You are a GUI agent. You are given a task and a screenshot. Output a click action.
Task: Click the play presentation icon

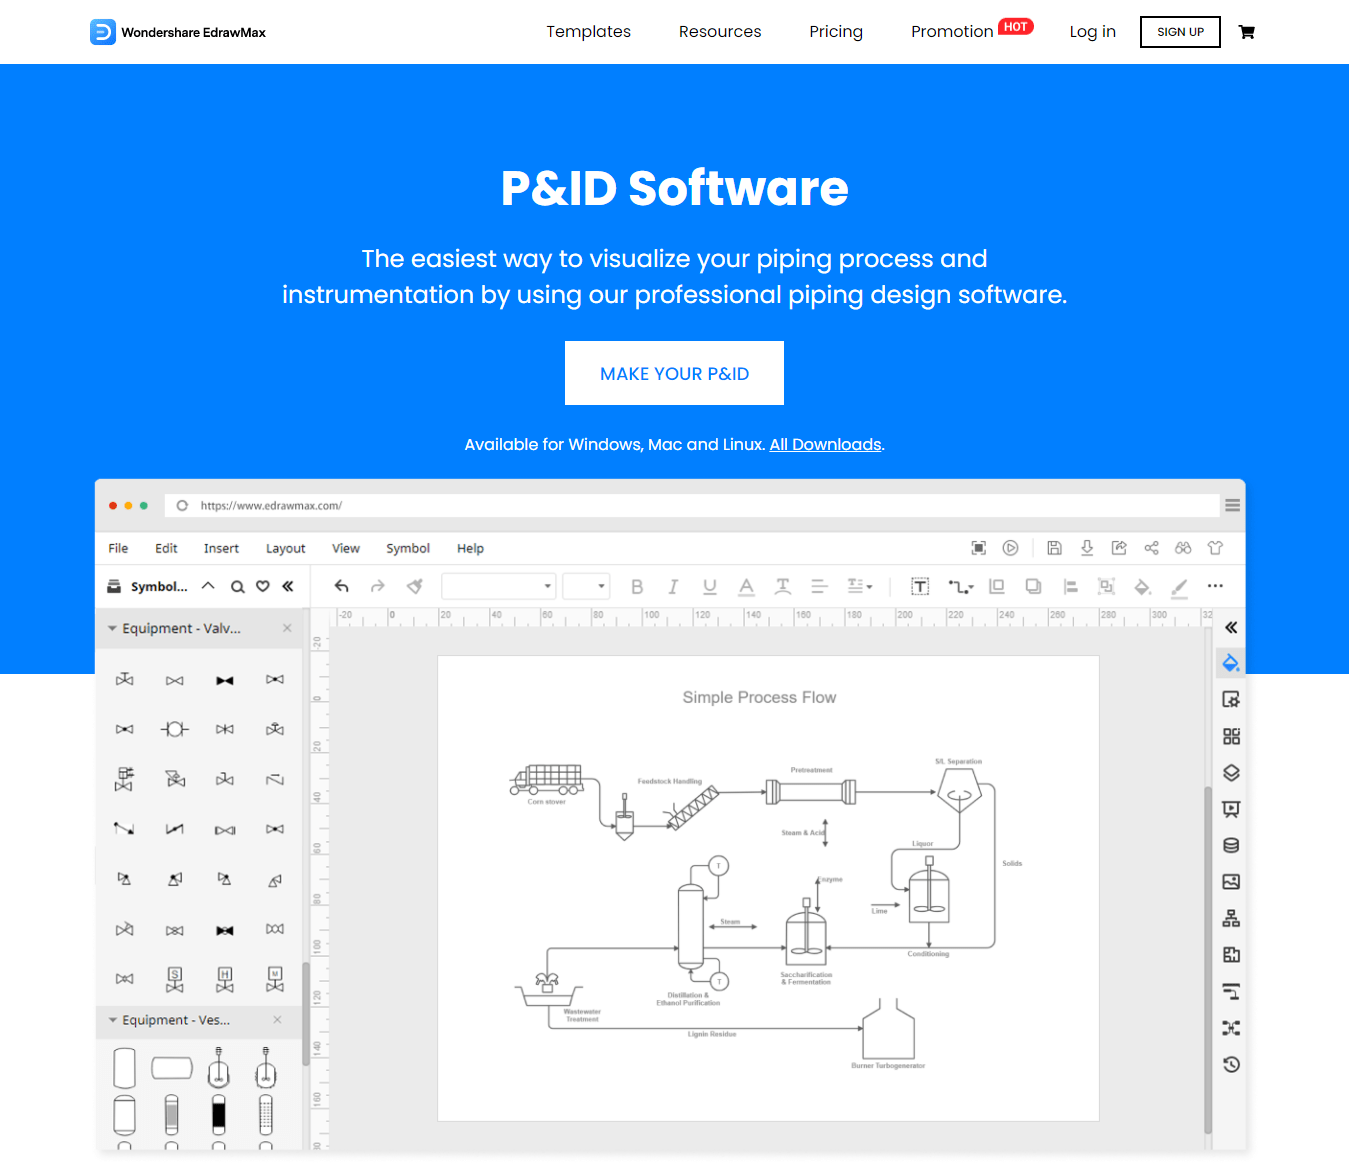(x=1011, y=548)
